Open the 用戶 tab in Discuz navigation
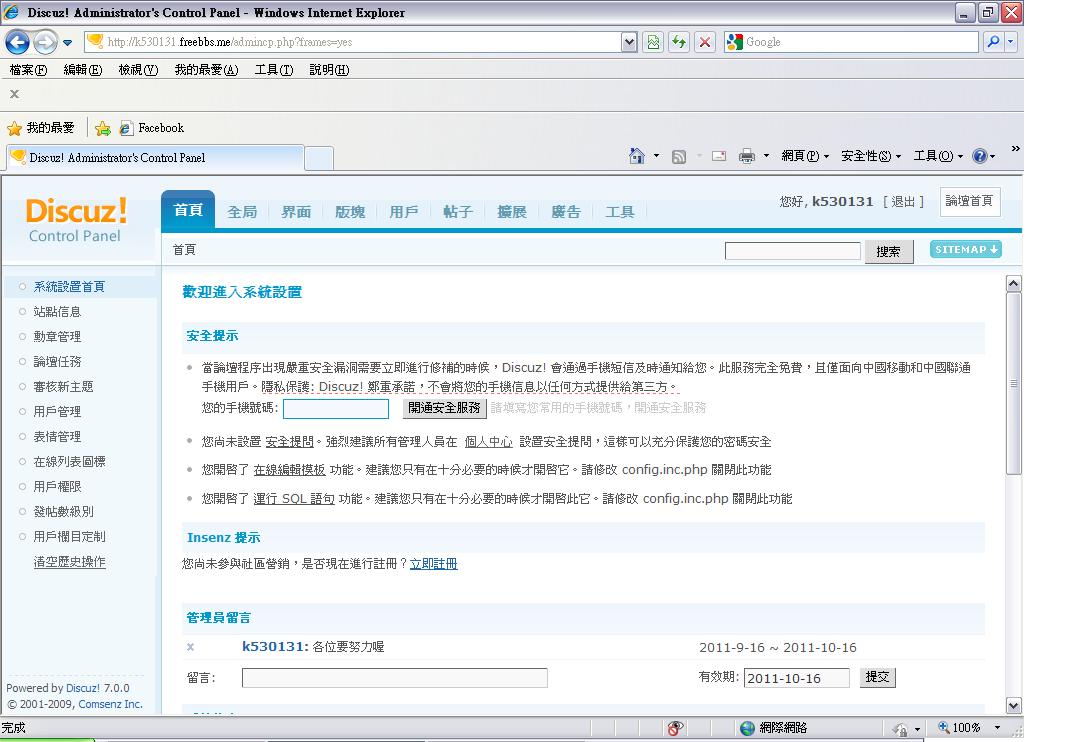The width and height of the screenshot is (1074, 742). tap(404, 212)
